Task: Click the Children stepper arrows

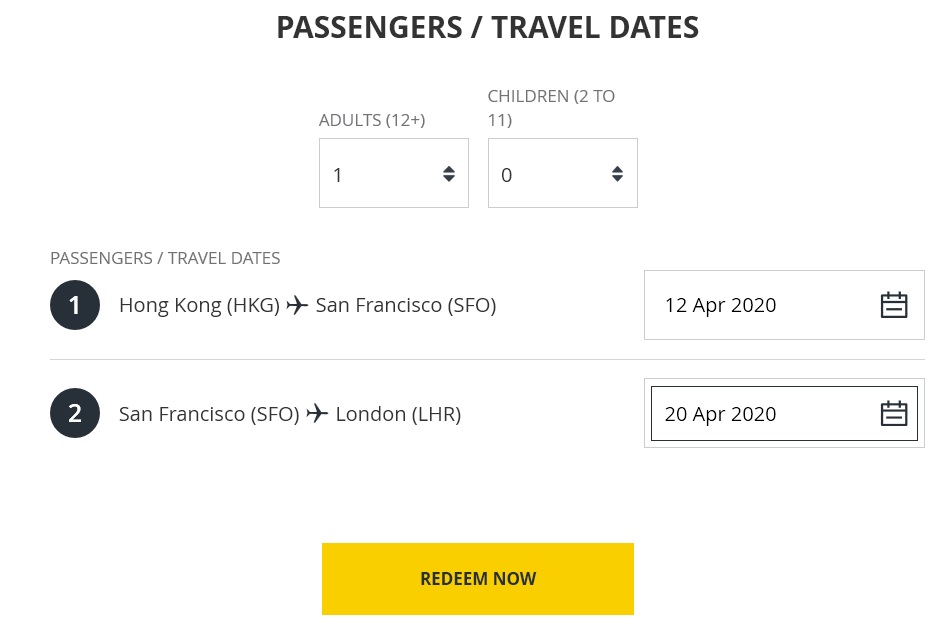Action: click(617, 174)
